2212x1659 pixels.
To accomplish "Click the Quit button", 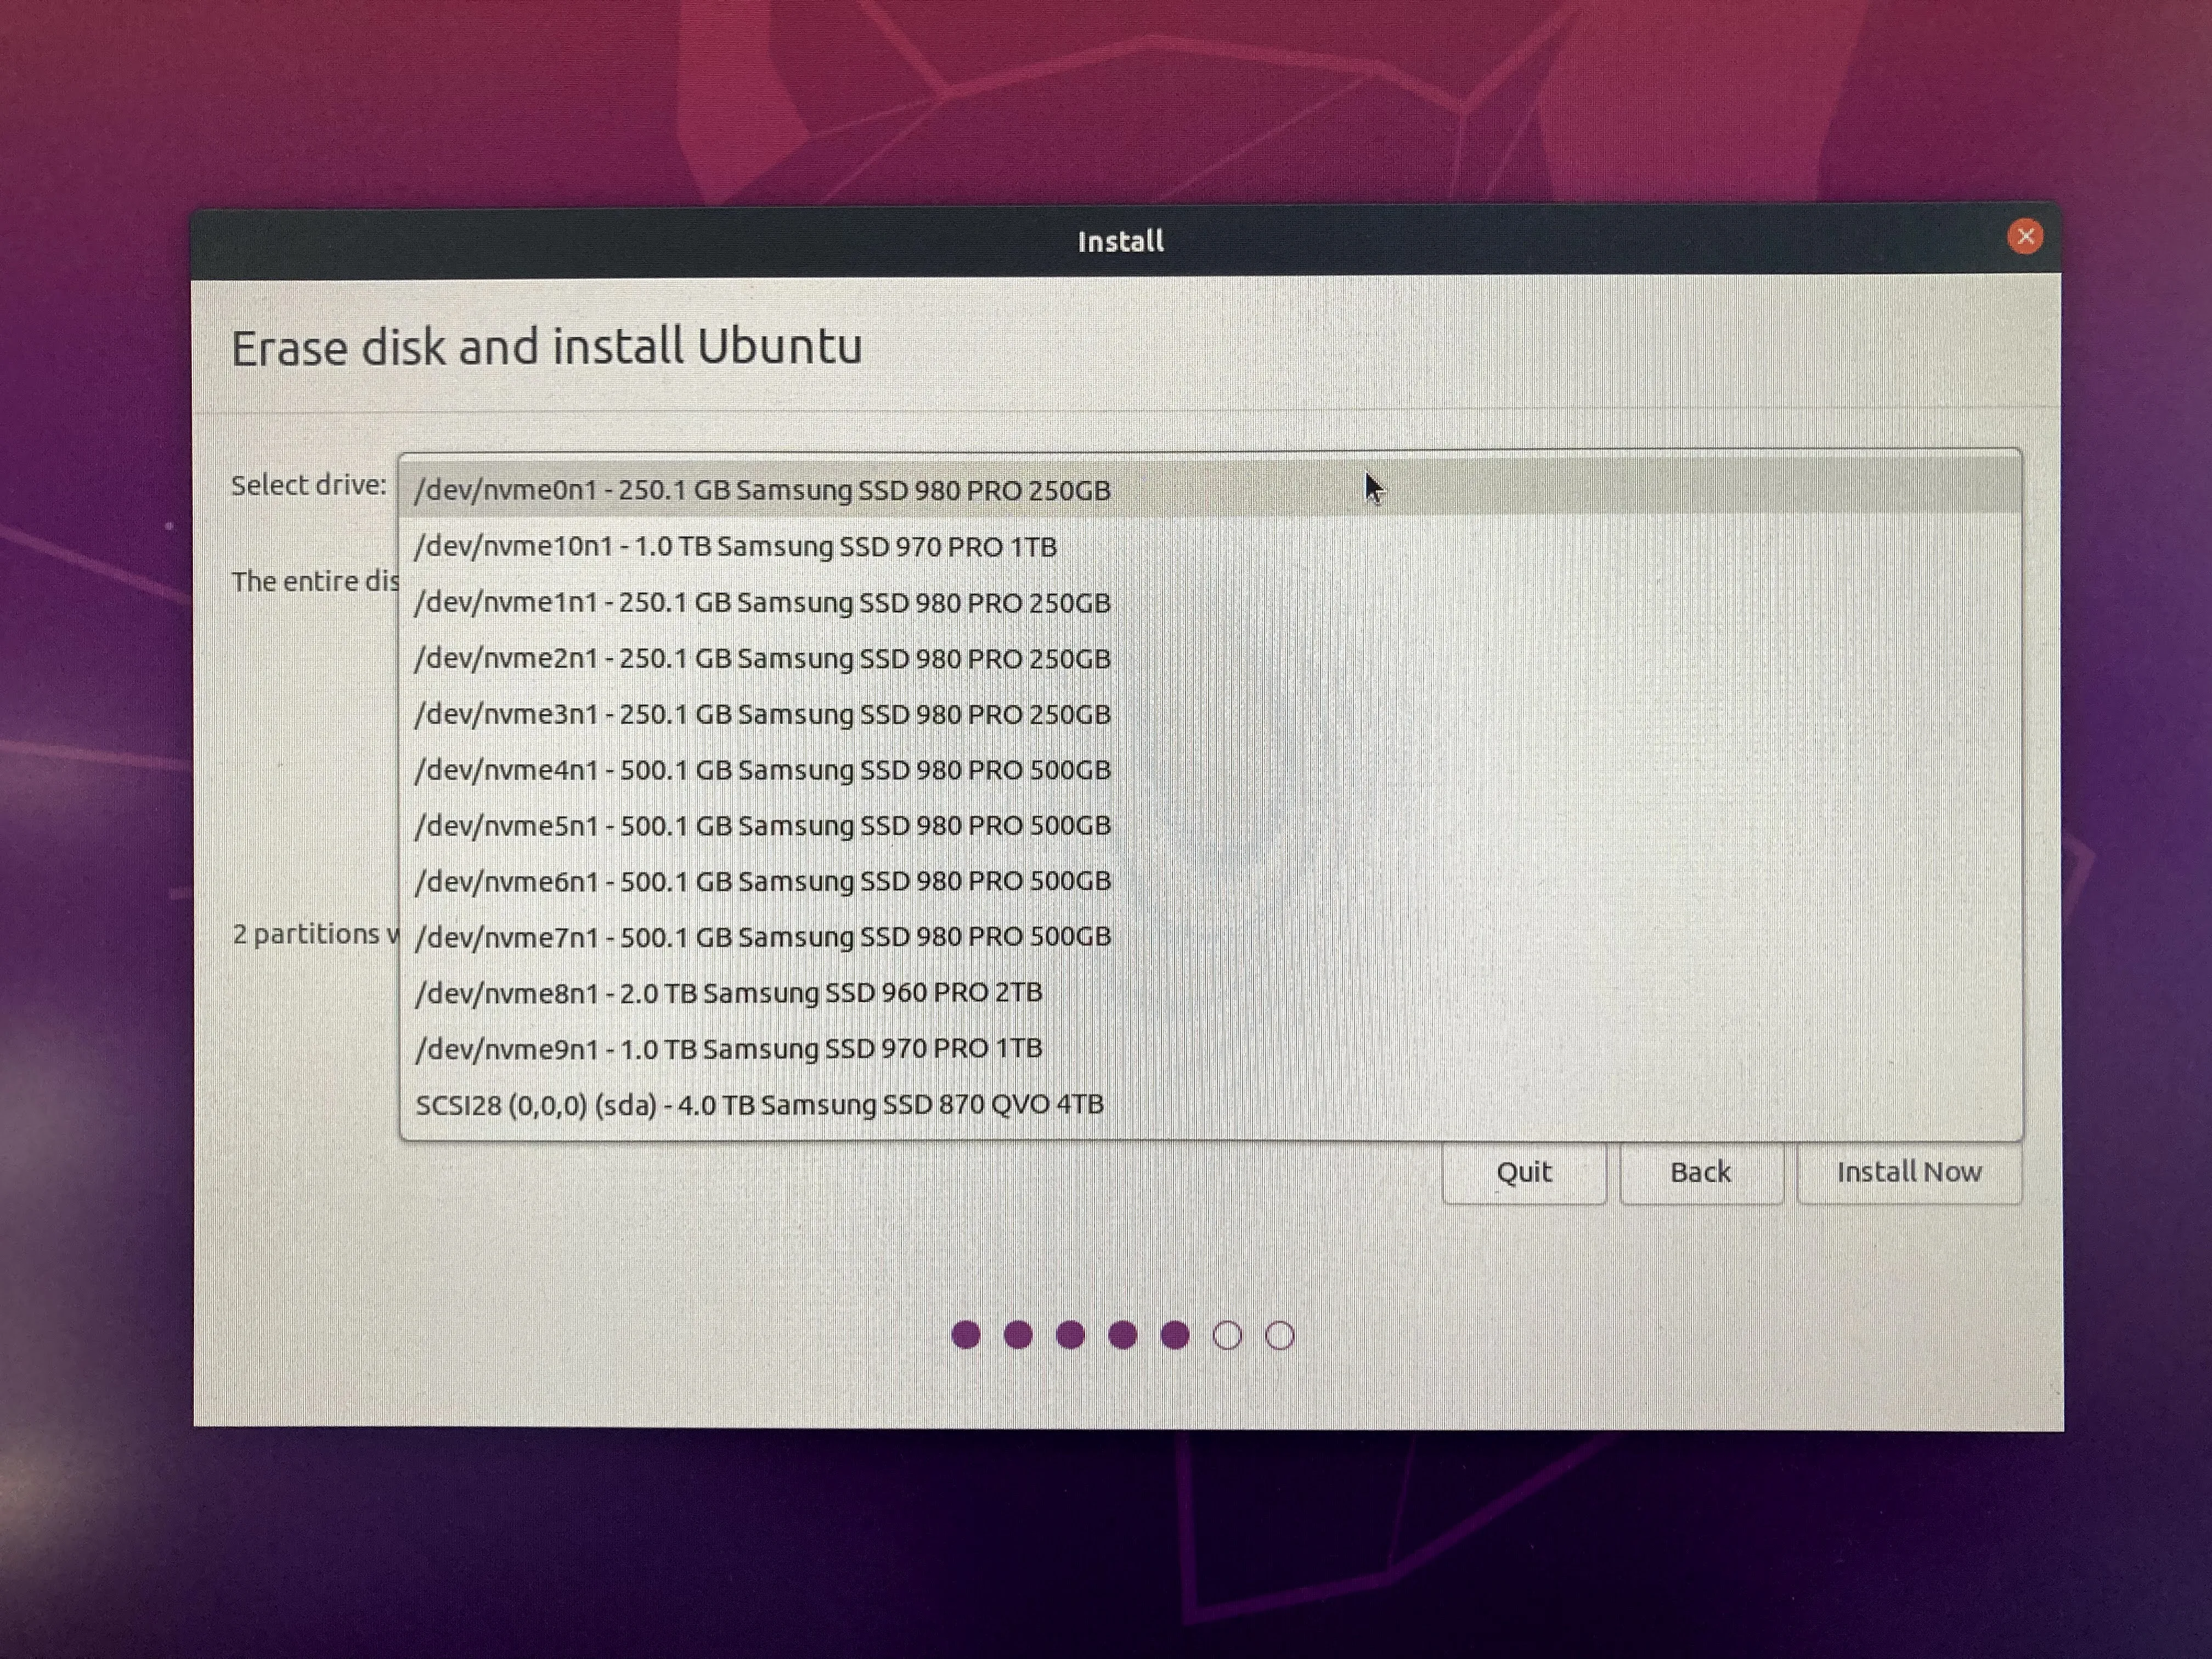I will [x=1523, y=1172].
